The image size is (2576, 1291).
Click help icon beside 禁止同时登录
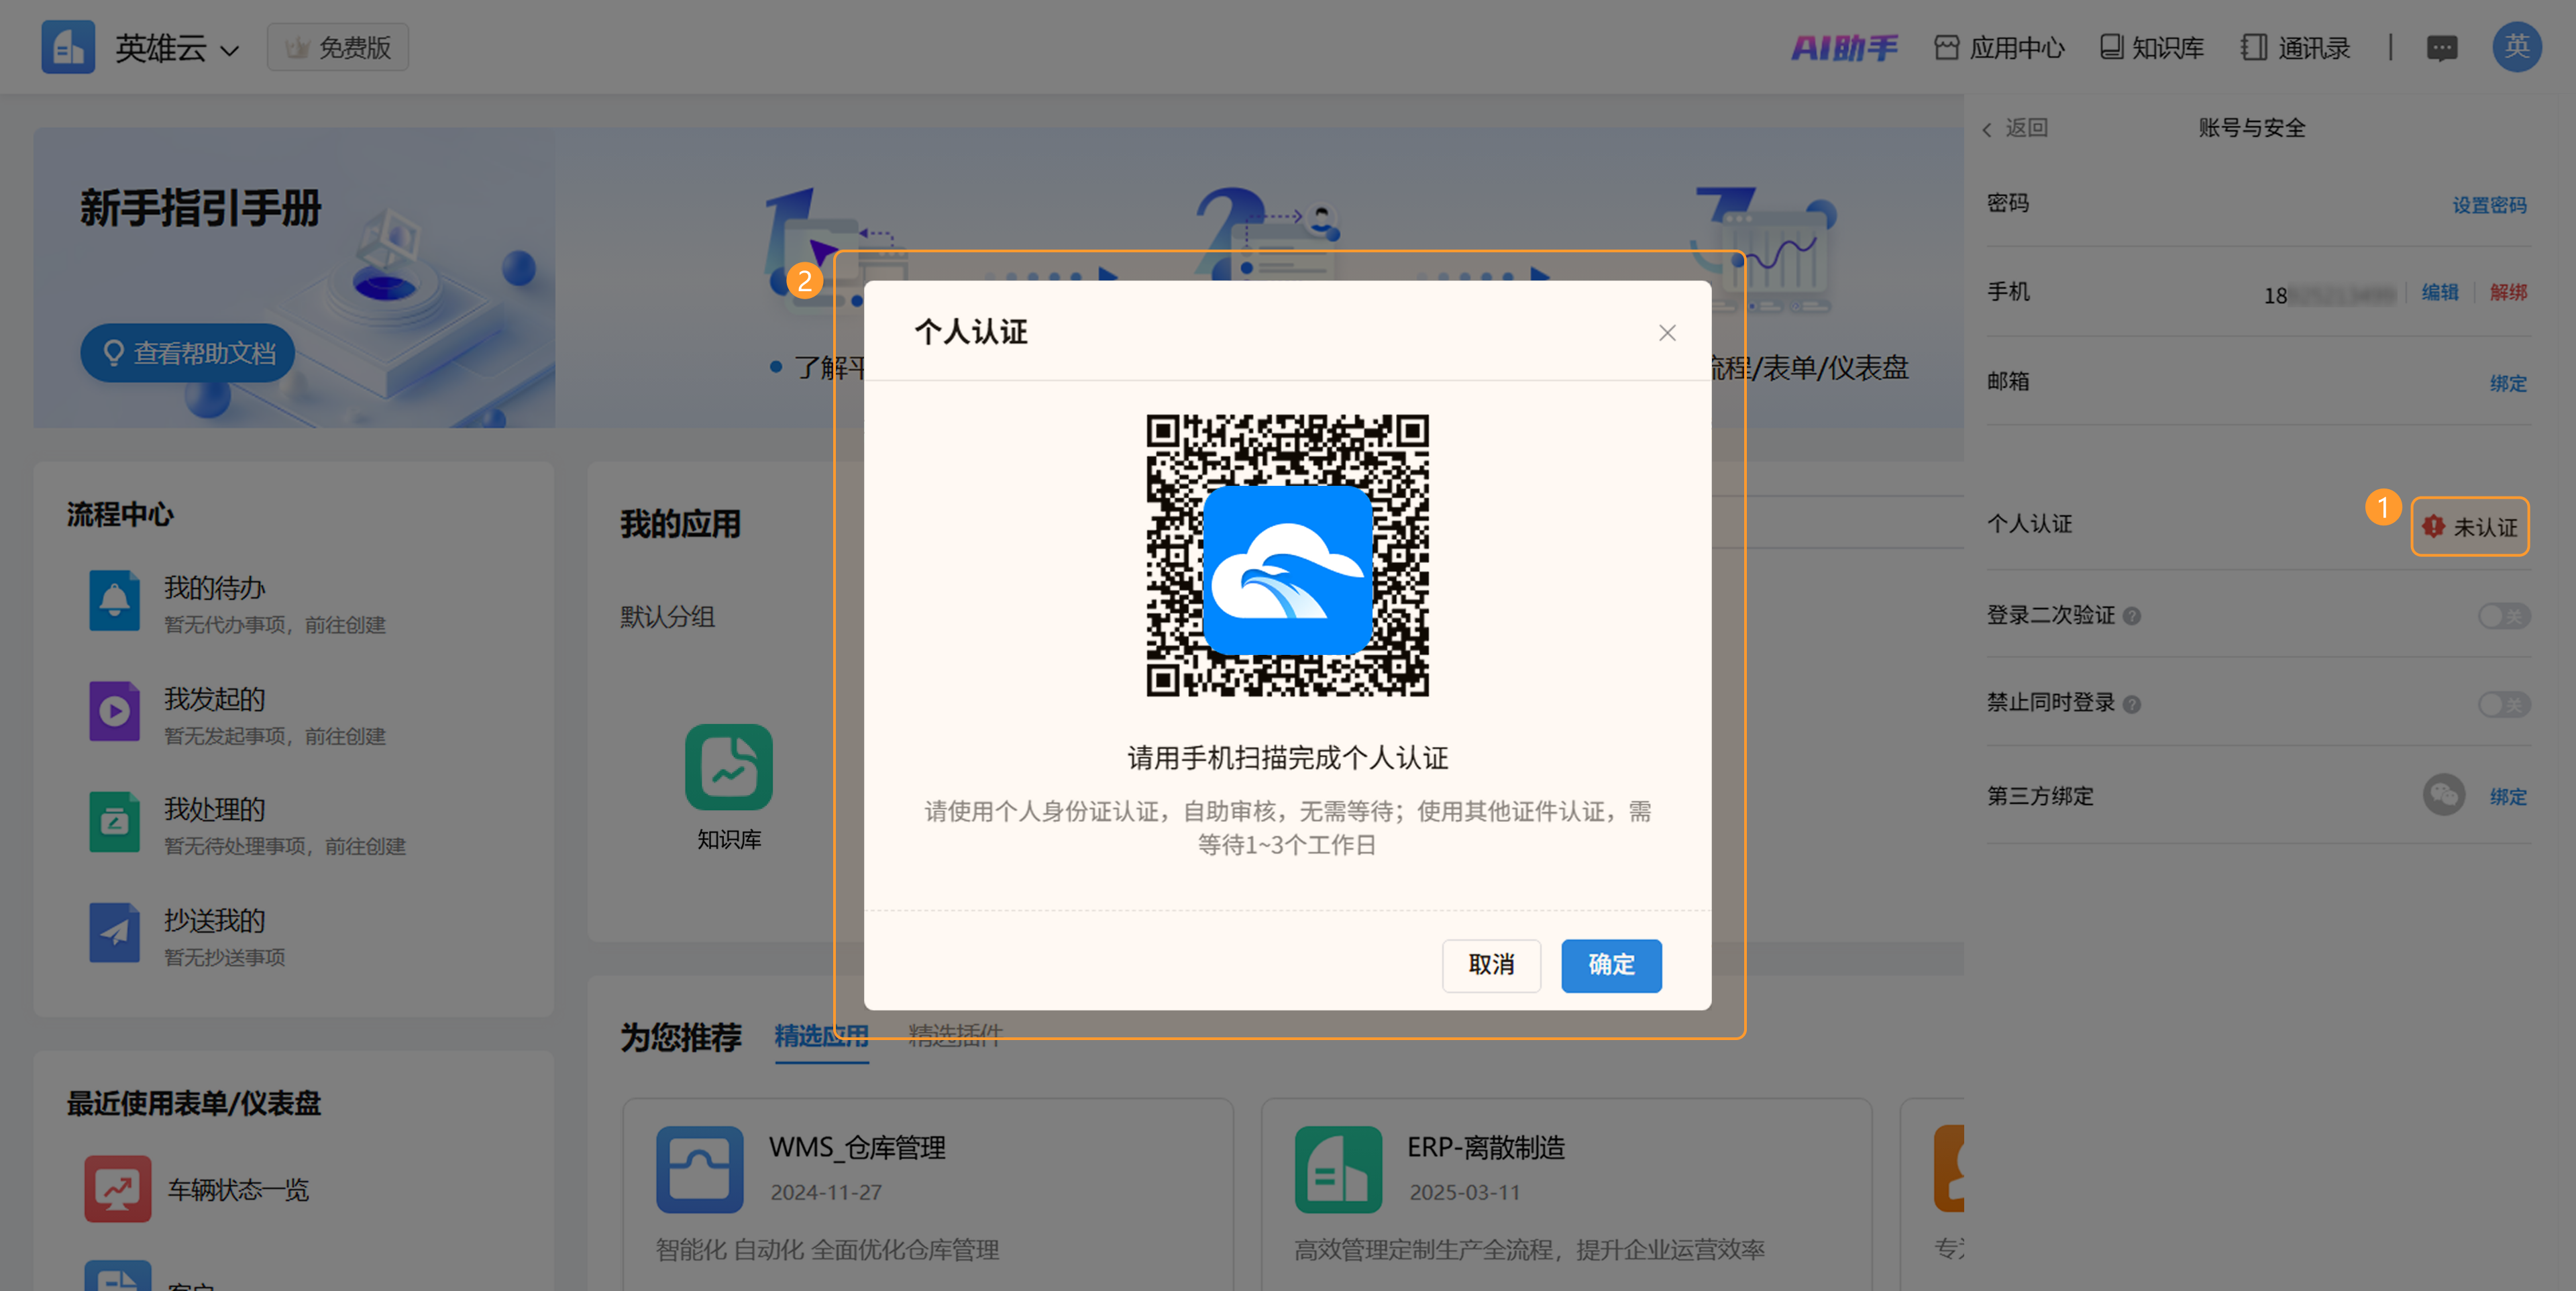tap(2131, 704)
